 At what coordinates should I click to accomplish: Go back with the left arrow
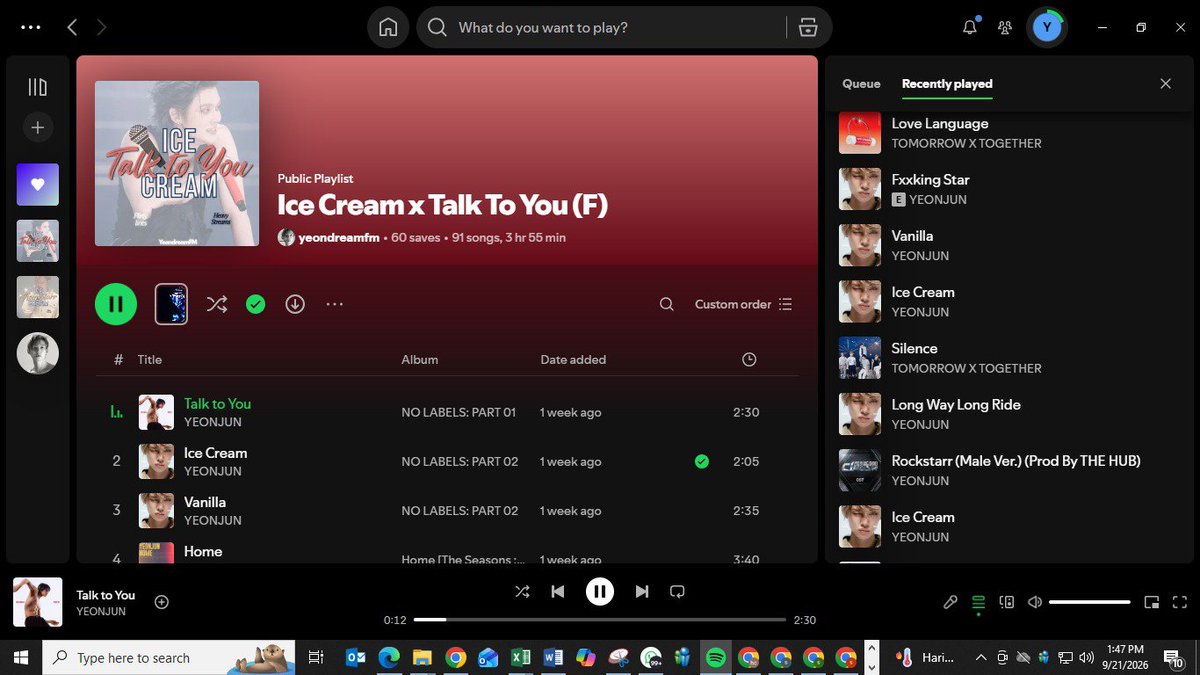click(72, 28)
